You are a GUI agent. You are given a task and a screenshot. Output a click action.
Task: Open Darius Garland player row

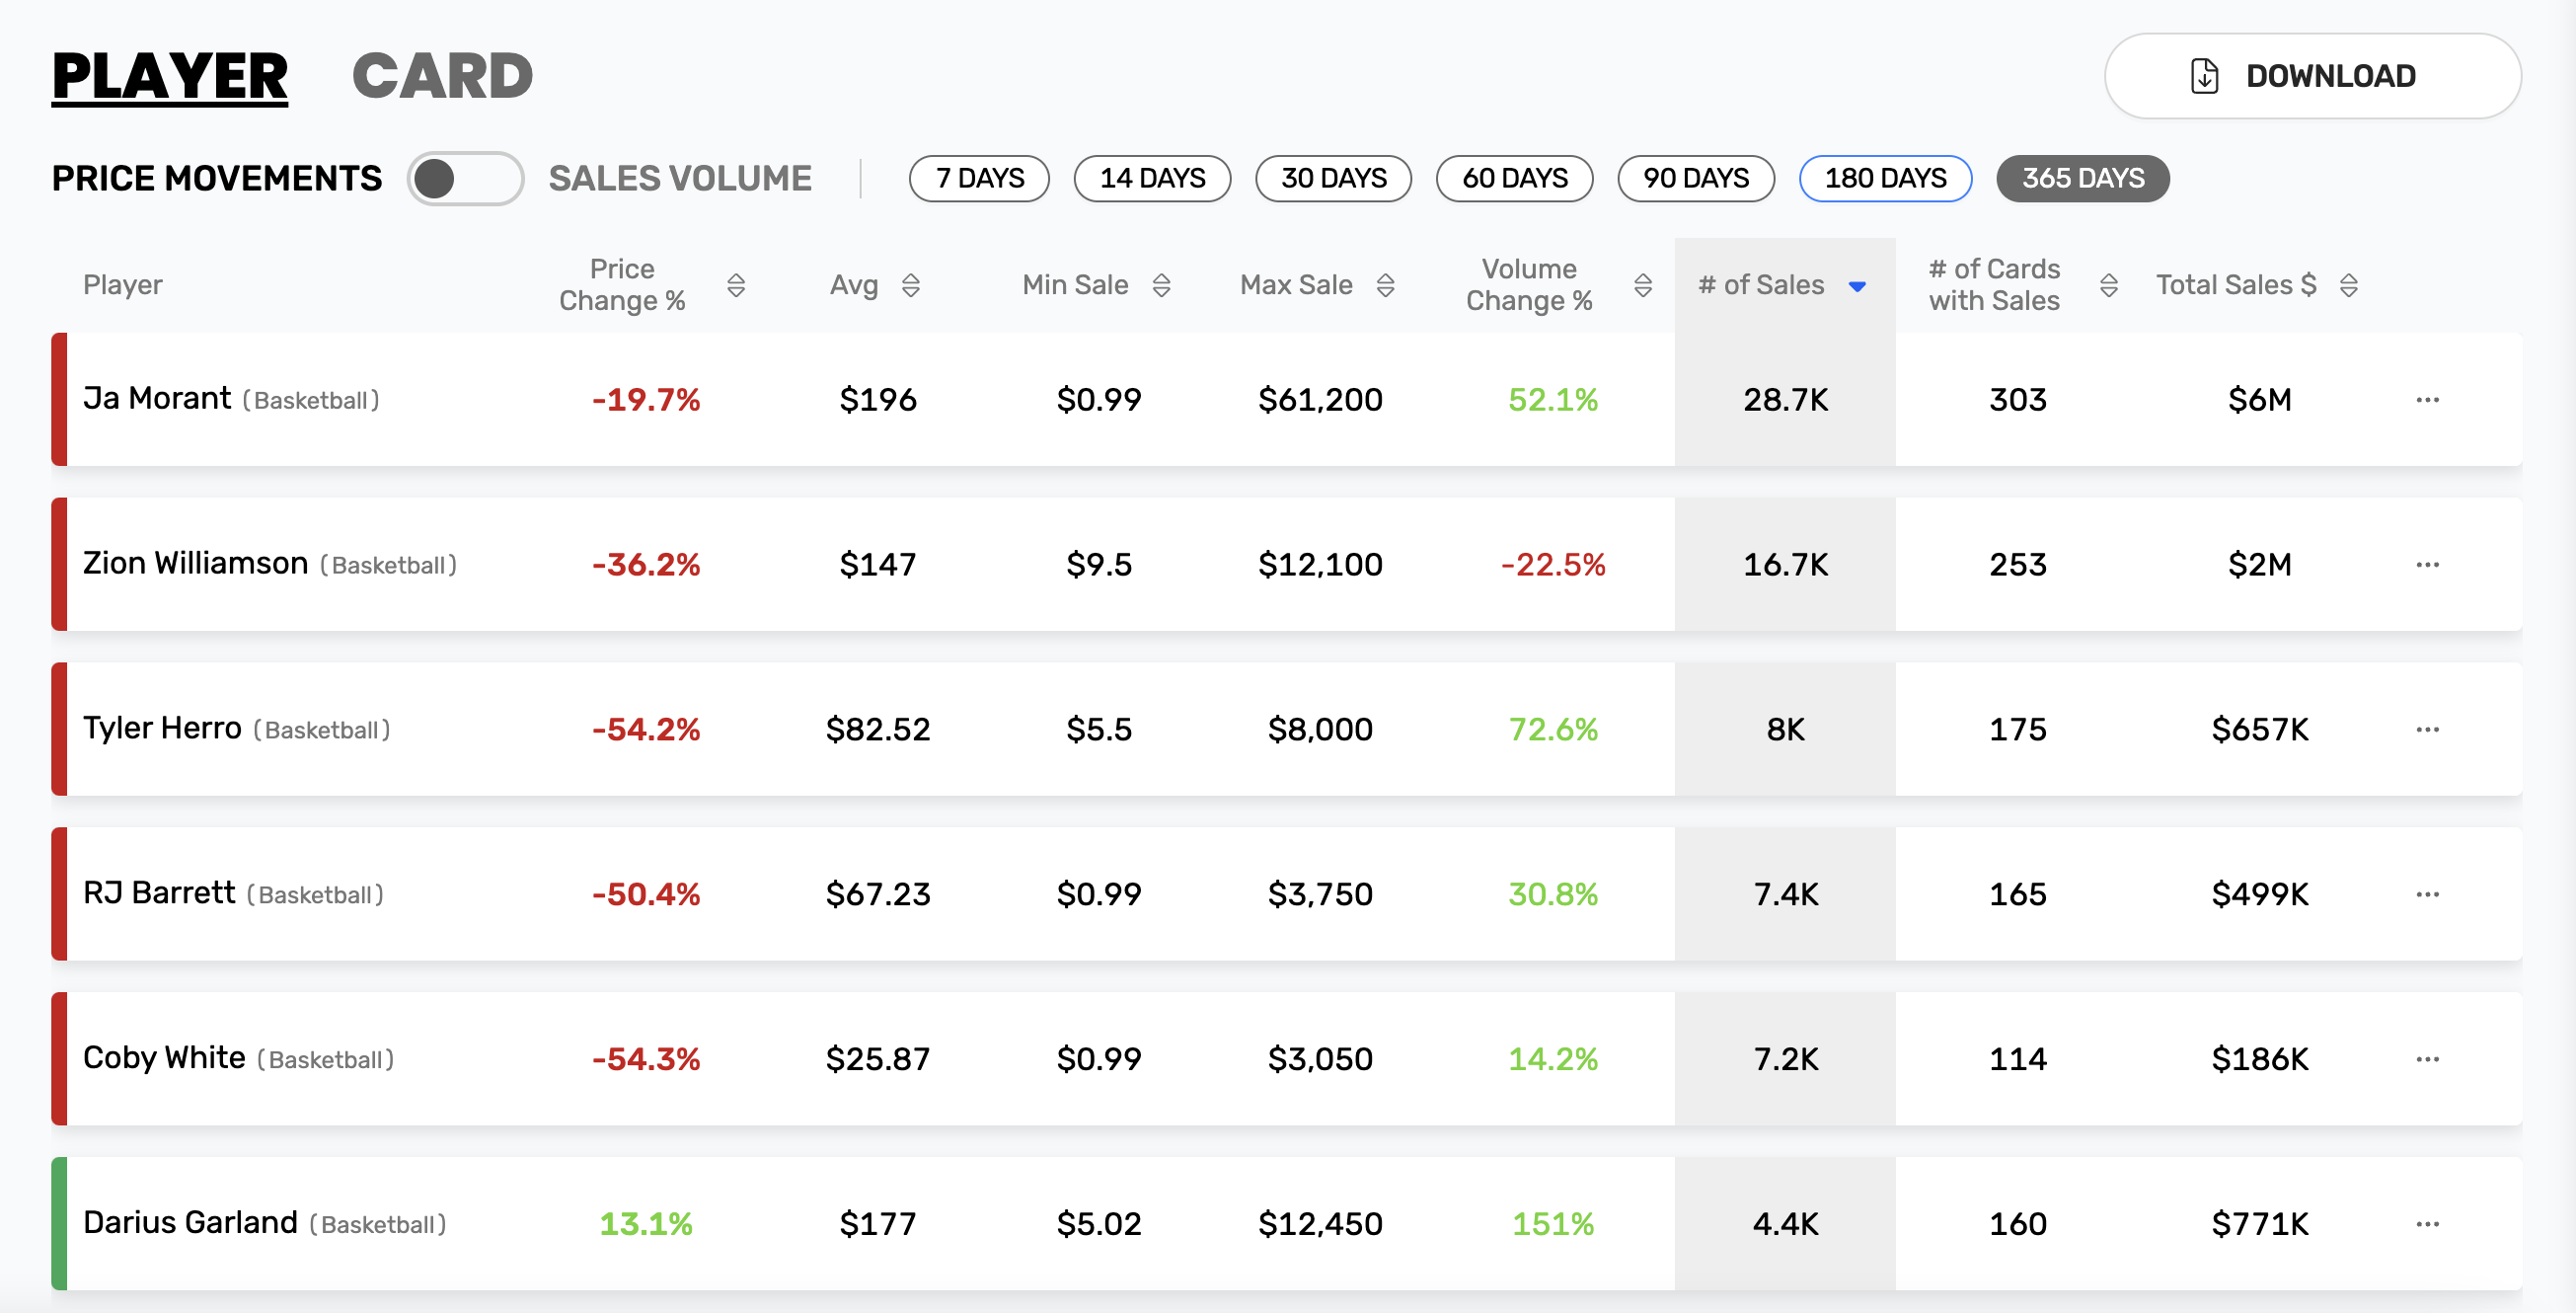(x=1287, y=1224)
